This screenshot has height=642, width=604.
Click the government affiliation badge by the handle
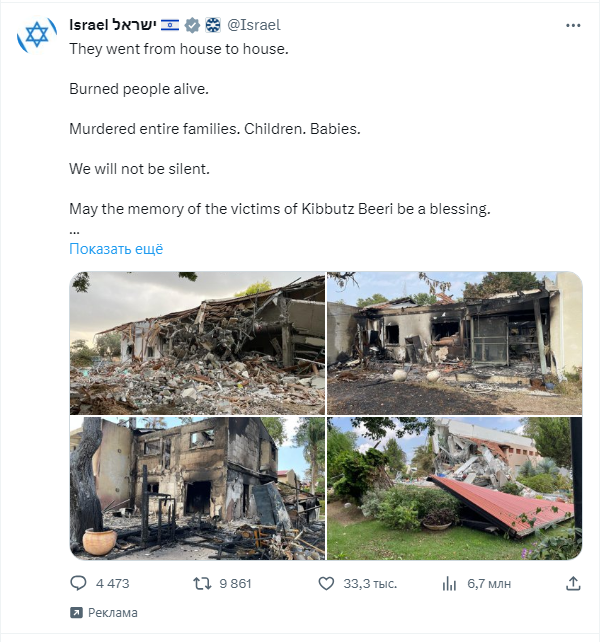(212, 25)
